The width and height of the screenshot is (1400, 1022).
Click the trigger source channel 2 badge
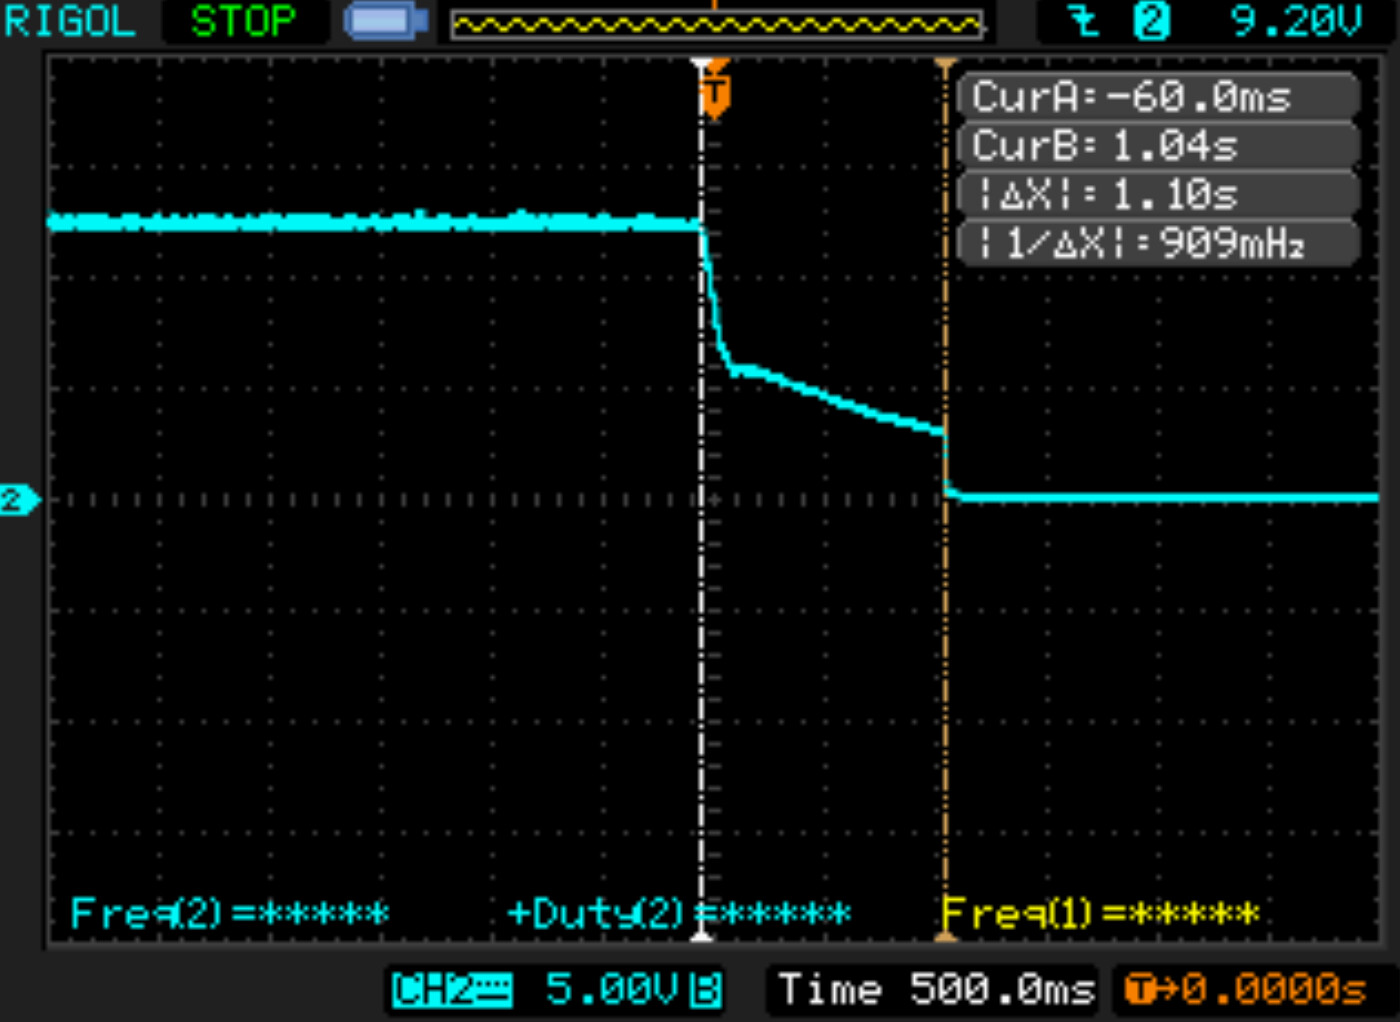(1150, 21)
